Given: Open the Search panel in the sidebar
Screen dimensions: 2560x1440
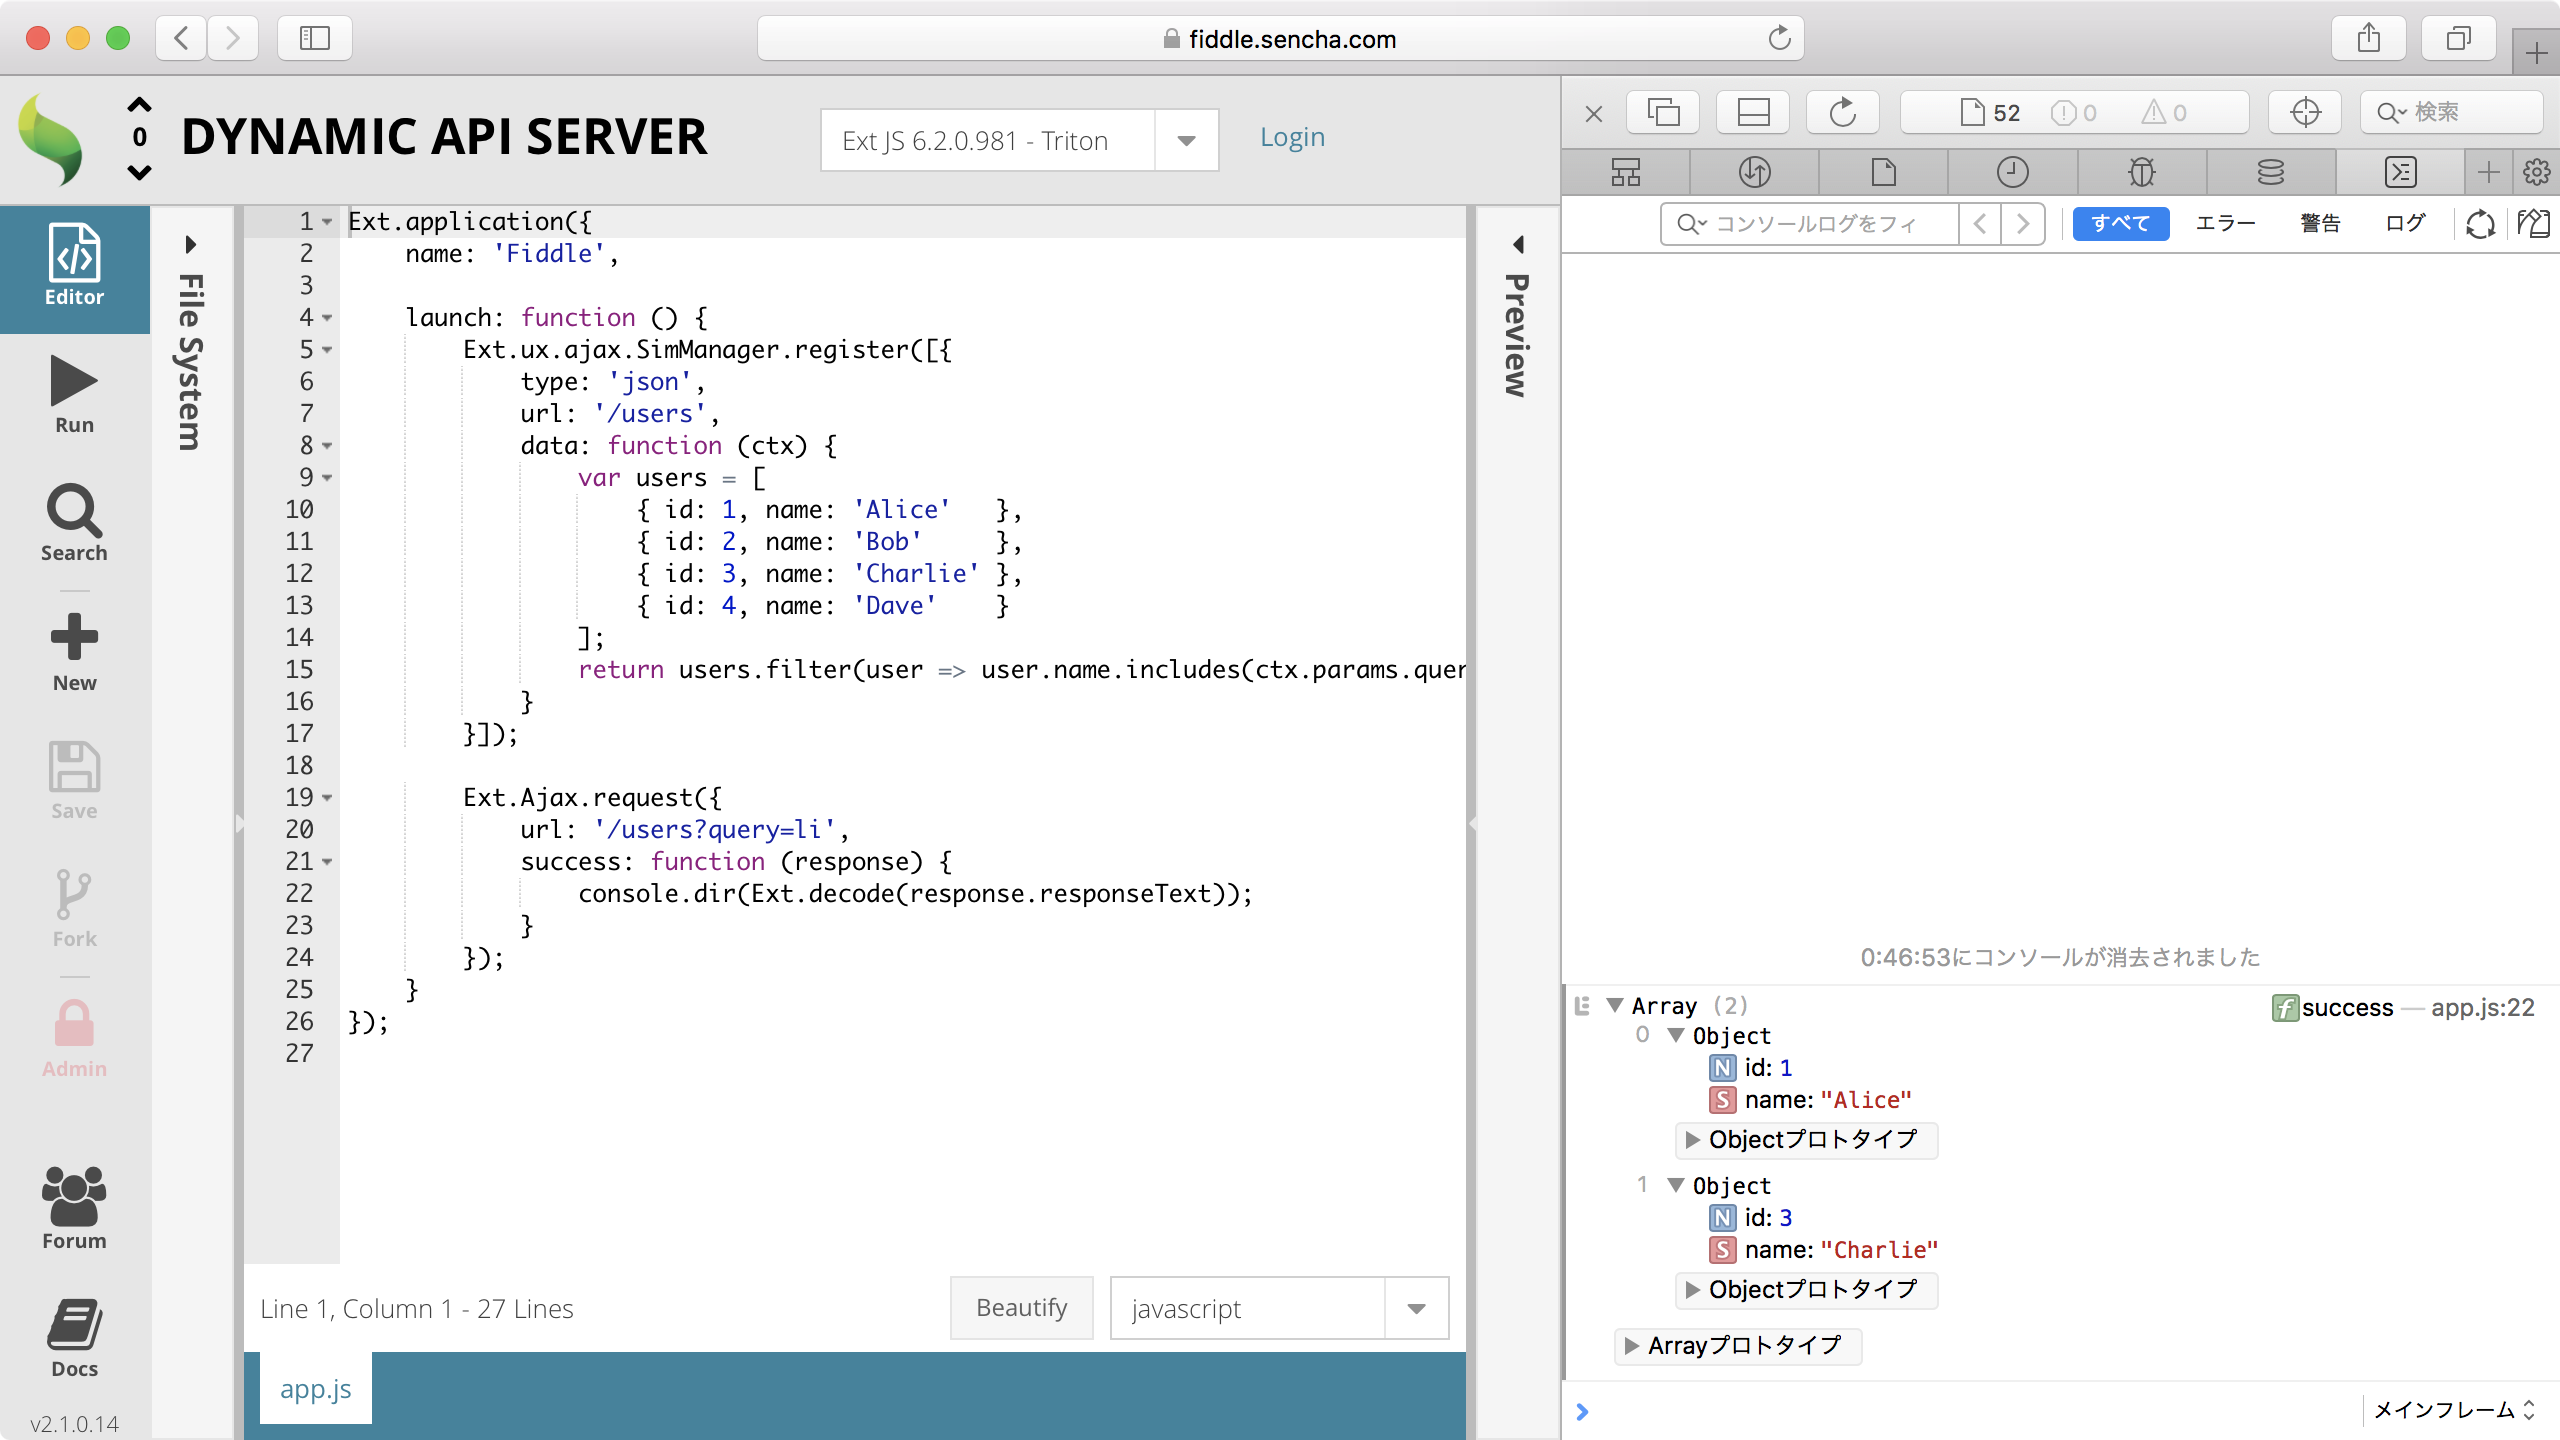Looking at the screenshot, I should click(73, 521).
